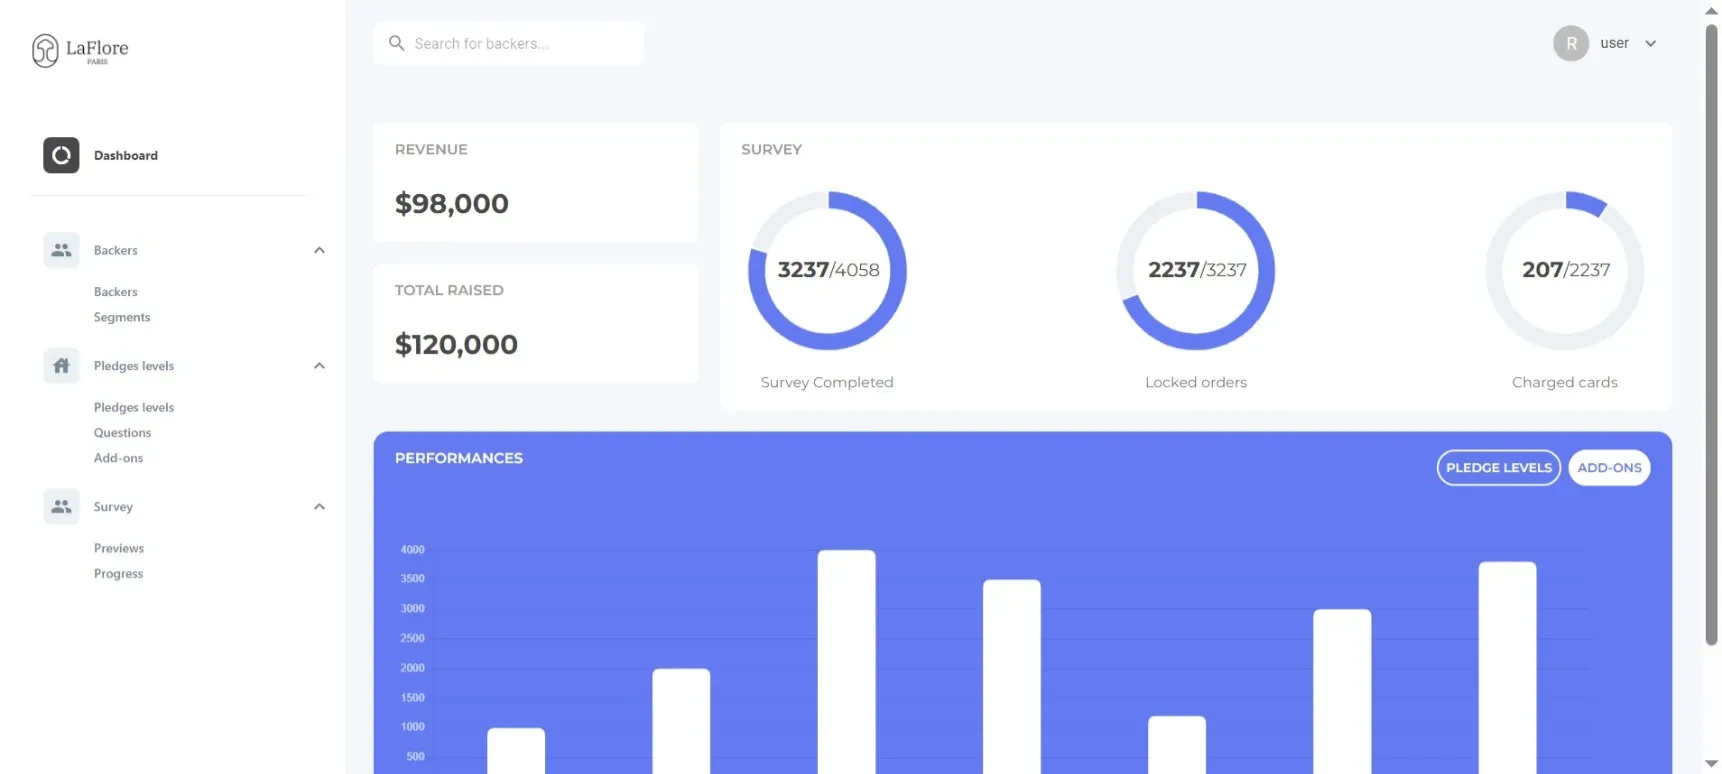
Task: Click the $98,000 revenue value
Action: point(452,203)
